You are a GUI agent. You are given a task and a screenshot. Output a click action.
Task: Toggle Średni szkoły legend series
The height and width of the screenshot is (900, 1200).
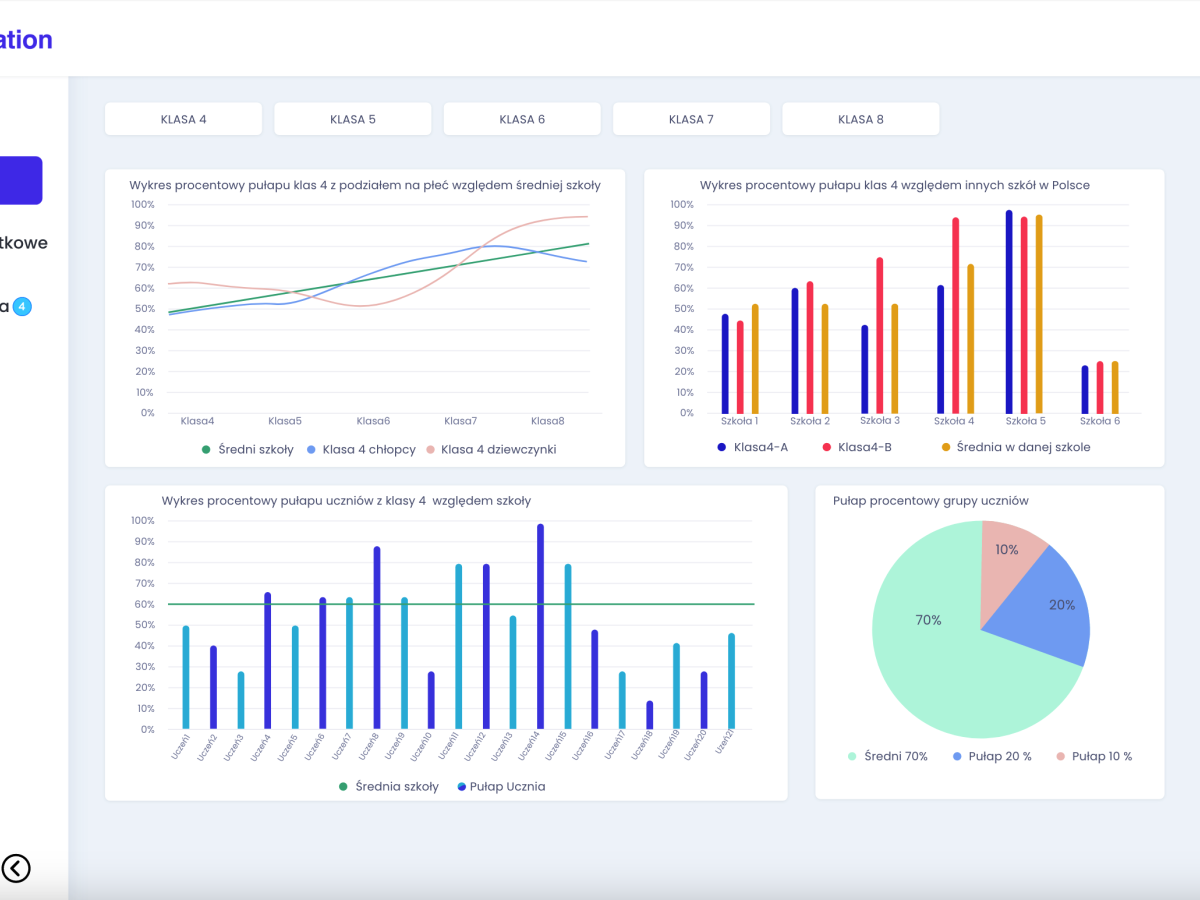pyautogui.click(x=248, y=450)
